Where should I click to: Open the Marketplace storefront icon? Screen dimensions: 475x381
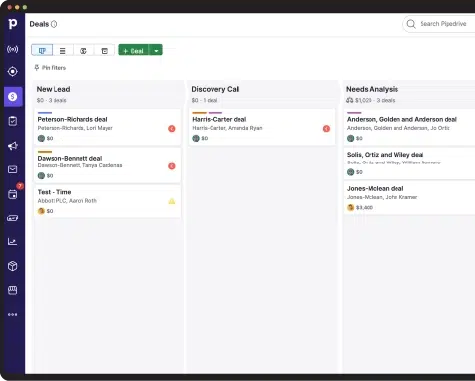coord(13,290)
